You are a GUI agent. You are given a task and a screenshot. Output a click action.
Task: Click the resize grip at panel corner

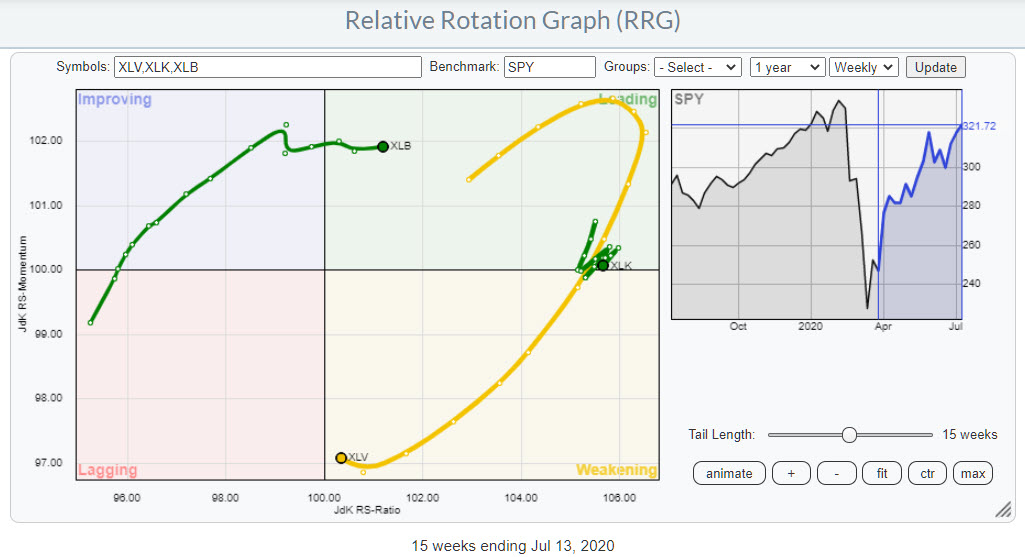click(x=1001, y=510)
